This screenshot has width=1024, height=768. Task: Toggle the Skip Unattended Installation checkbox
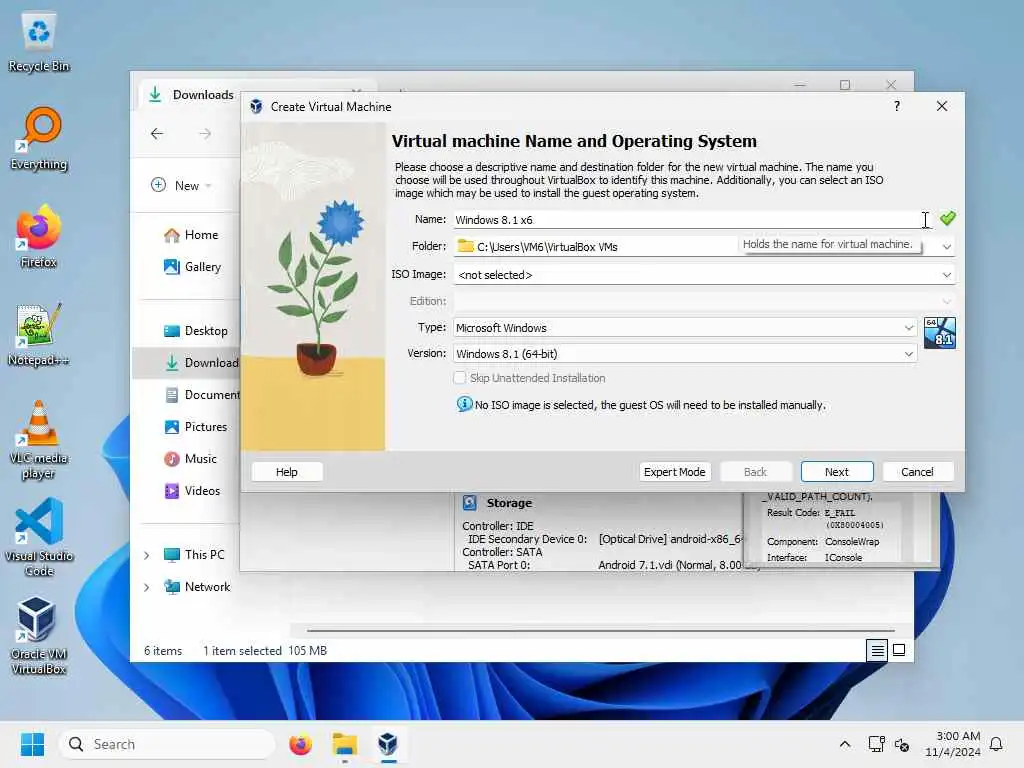click(460, 377)
